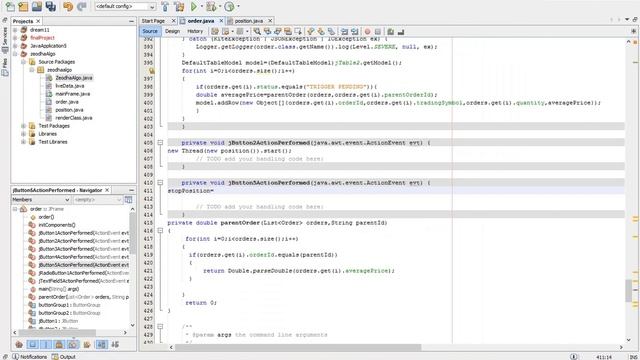The image size is (640, 360).
Task: Select parentOrder method in Navigator
Action: [x=83, y=297]
